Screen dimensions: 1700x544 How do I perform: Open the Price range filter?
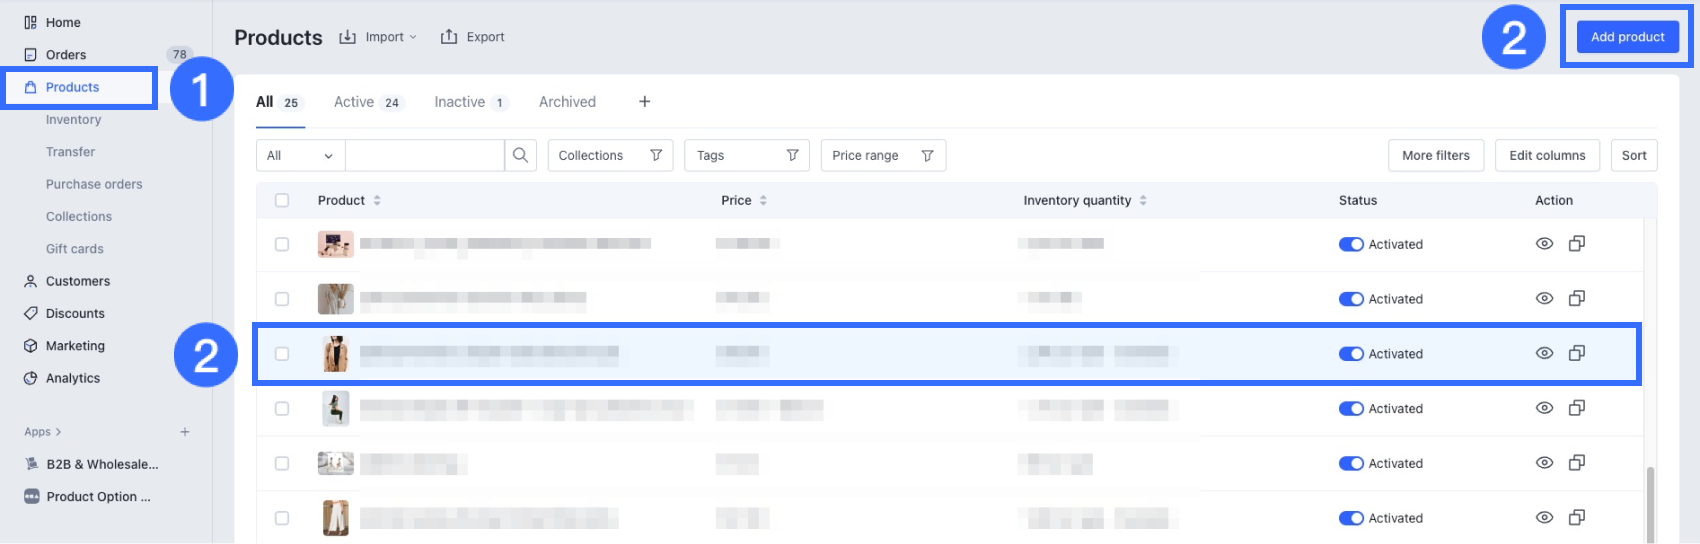click(x=882, y=155)
